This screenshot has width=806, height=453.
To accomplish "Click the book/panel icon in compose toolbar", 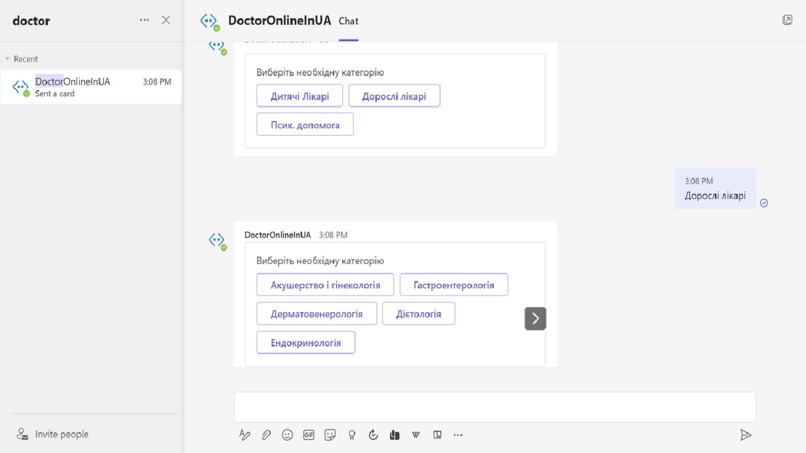I will tap(437, 435).
